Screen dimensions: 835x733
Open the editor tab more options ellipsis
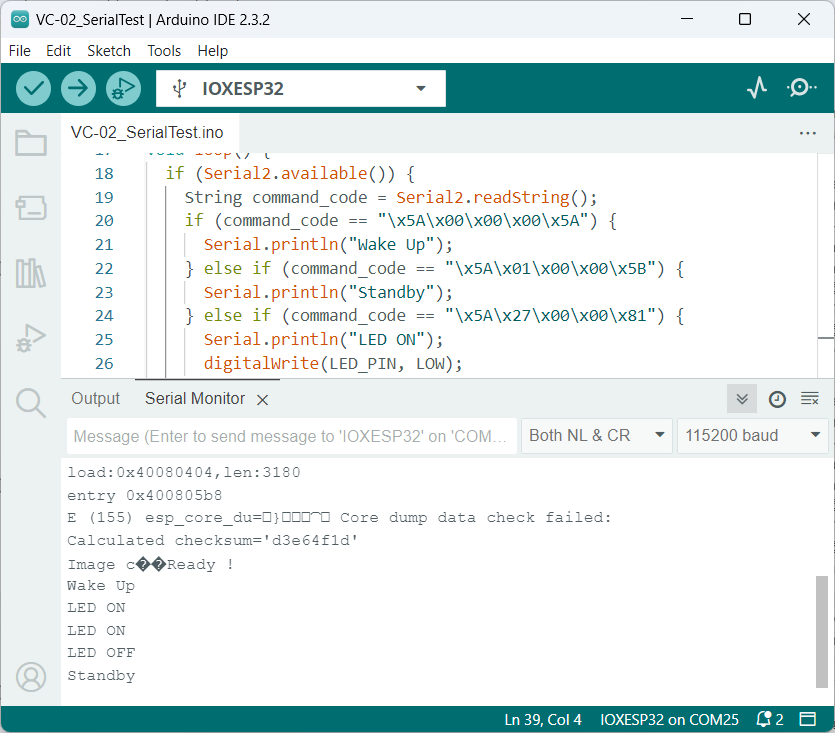click(808, 133)
